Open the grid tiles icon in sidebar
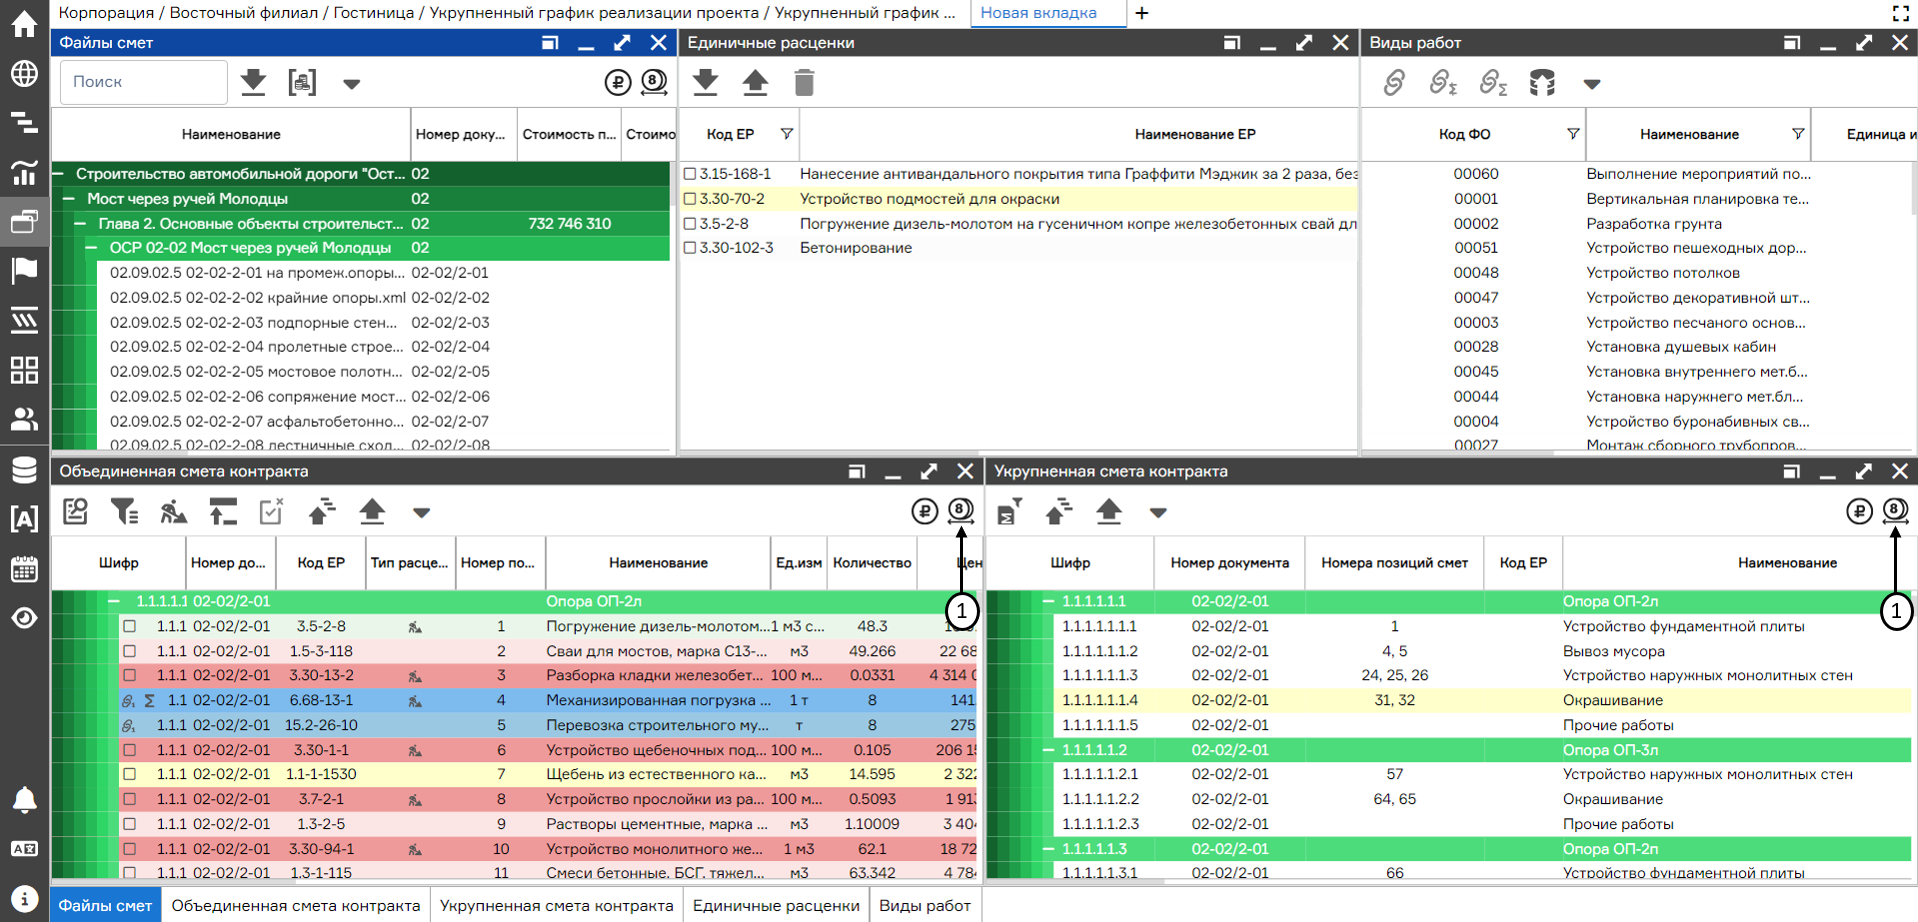1918x922 pixels. [24, 370]
